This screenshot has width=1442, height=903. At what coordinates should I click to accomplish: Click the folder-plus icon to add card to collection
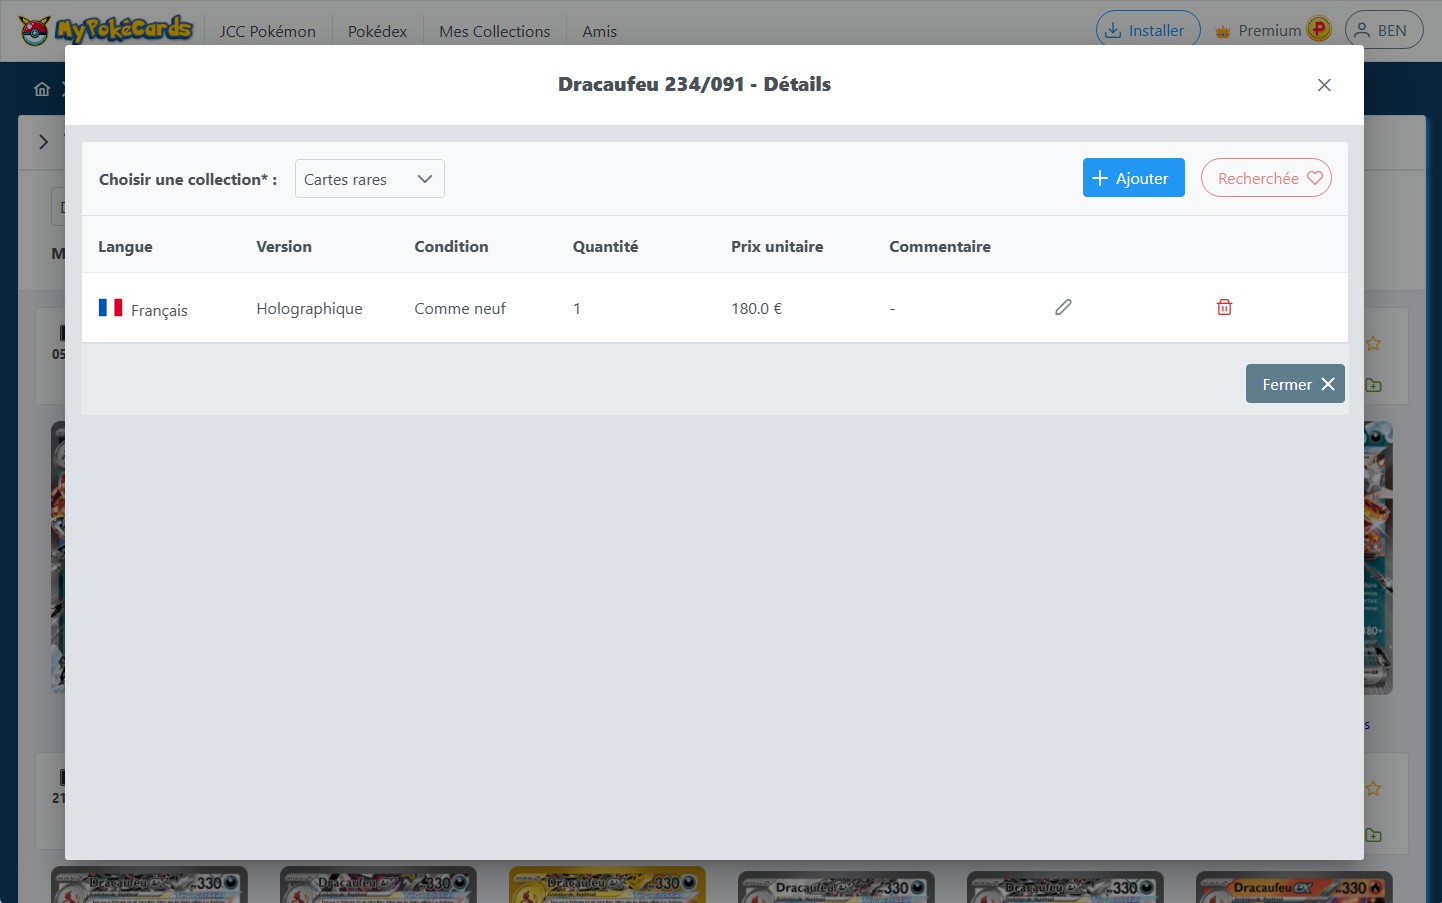1373,385
